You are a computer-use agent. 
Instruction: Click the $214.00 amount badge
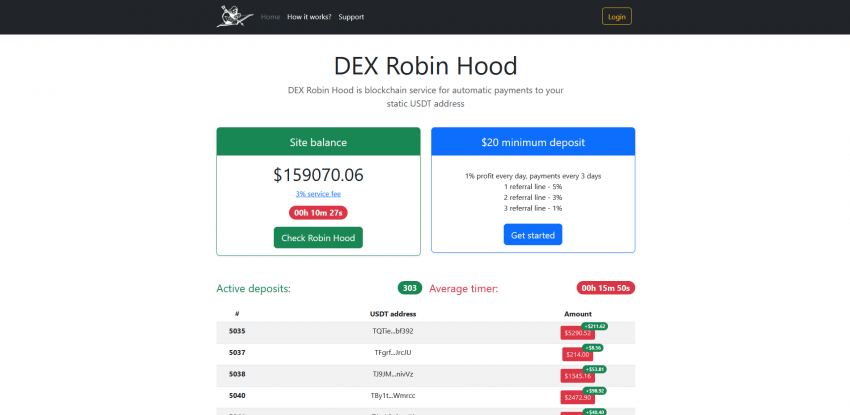pos(577,354)
